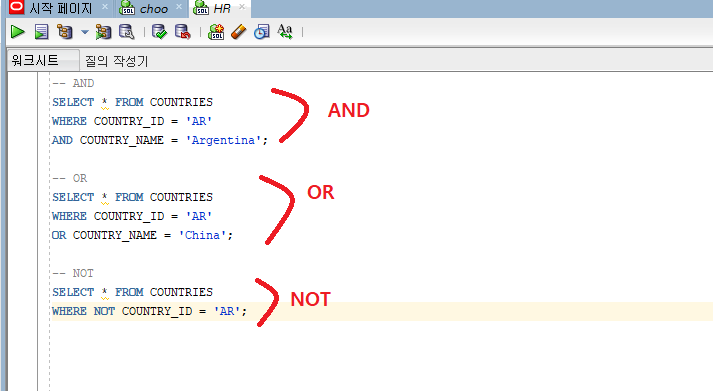The image size is (713, 391).
Task: Rollback changes with the red arrow database icon
Action: [183, 32]
